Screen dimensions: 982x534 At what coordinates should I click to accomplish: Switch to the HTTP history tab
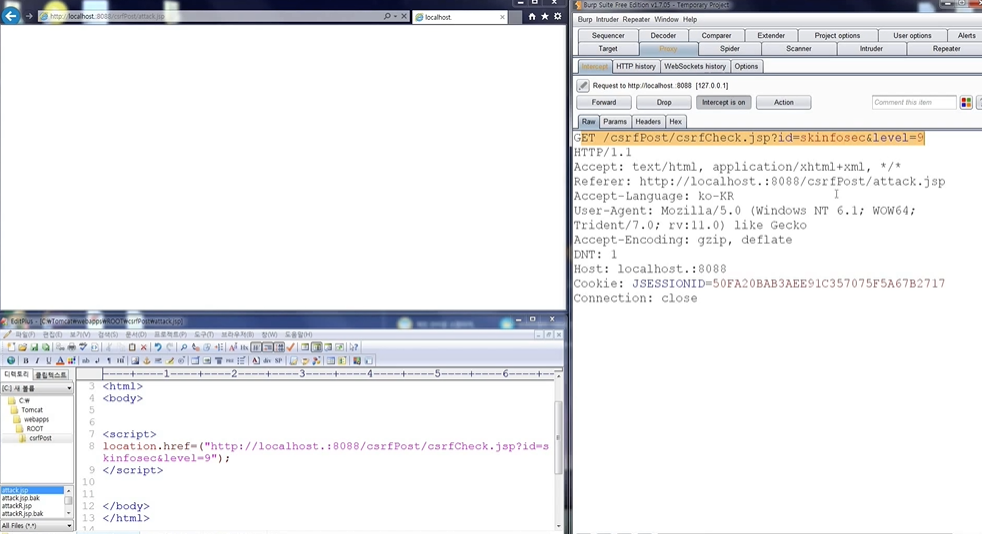coord(636,66)
